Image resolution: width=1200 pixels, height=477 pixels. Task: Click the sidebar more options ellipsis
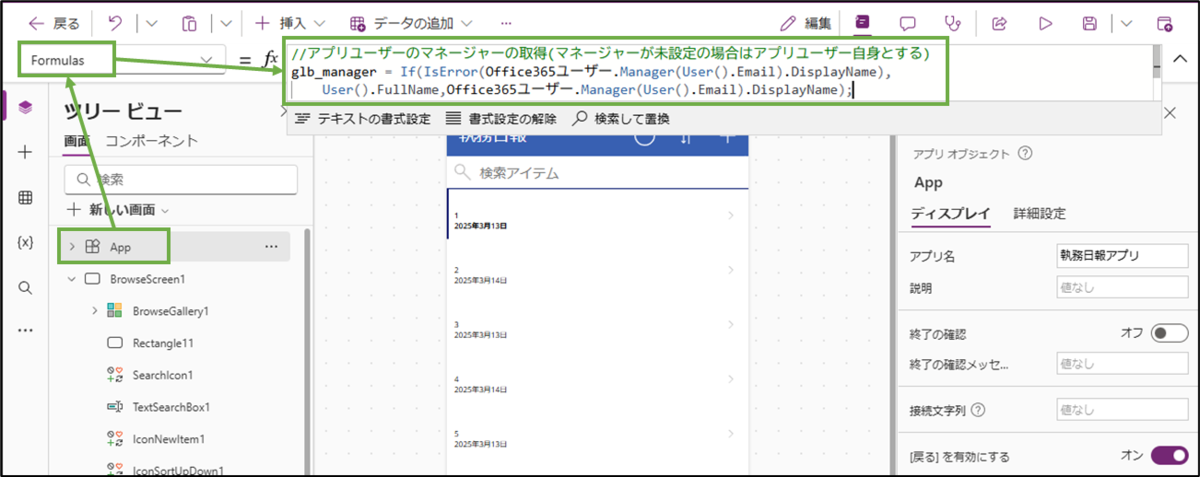coord(25,331)
